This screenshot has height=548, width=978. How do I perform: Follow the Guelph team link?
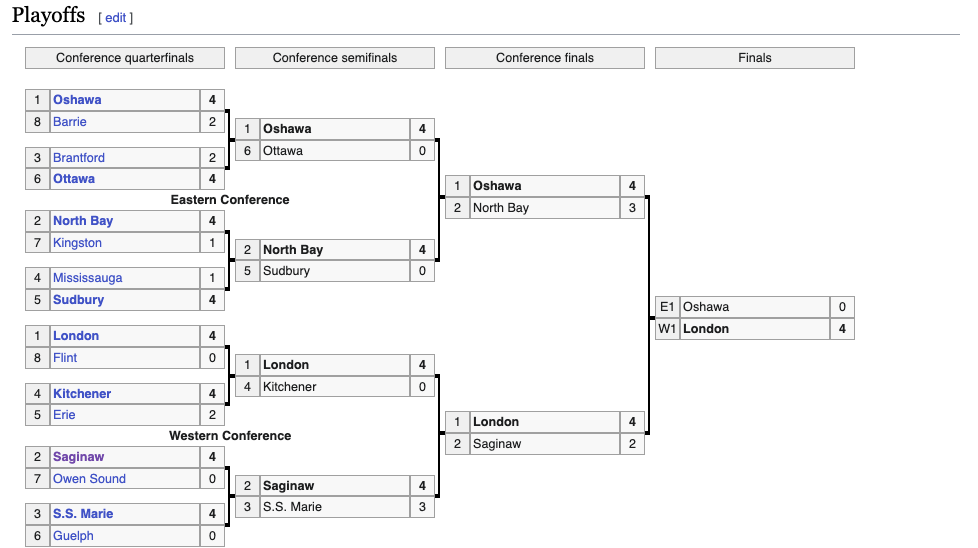[x=73, y=536]
